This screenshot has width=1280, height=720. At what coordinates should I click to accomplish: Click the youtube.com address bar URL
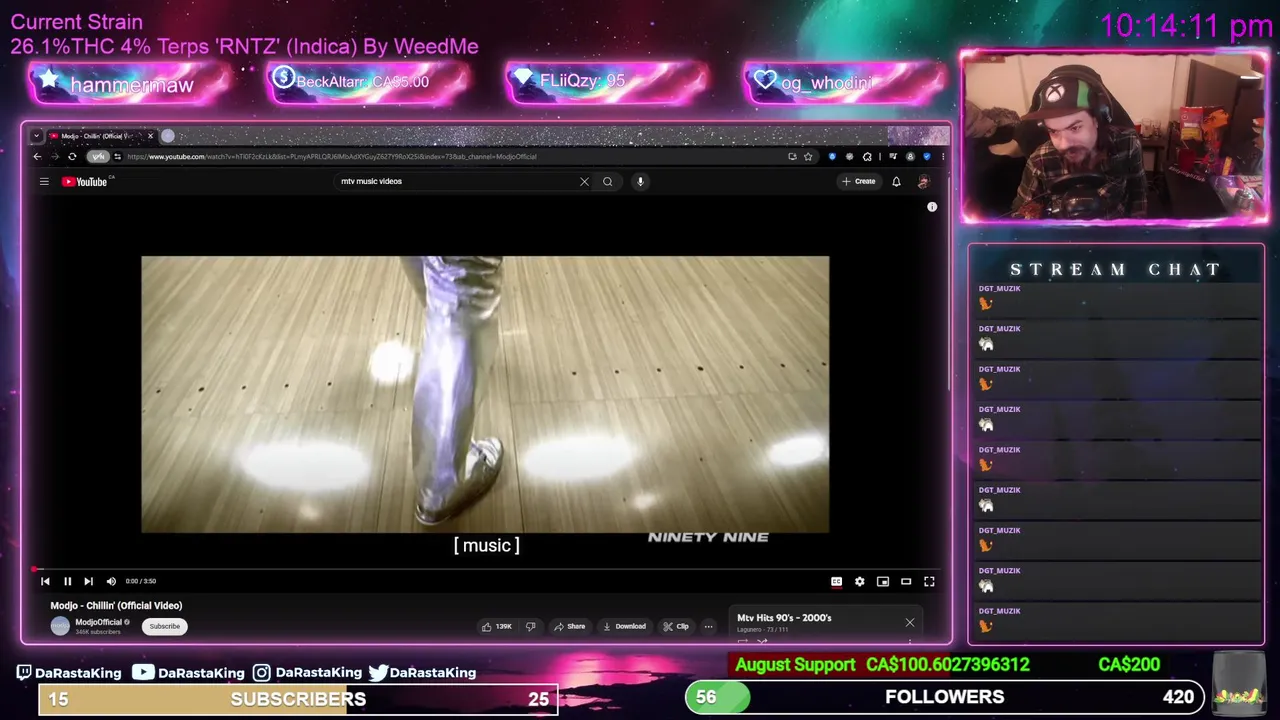[x=332, y=156]
